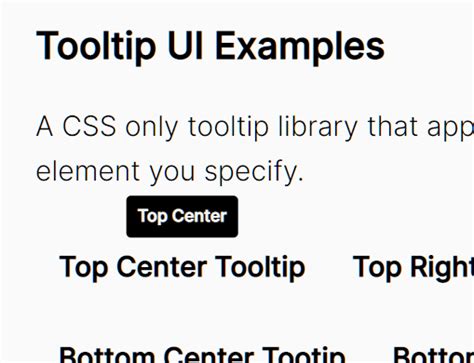Viewport: 474px width, 363px height.
Task: Click the word Examples in the heading
Action: [x=300, y=47]
